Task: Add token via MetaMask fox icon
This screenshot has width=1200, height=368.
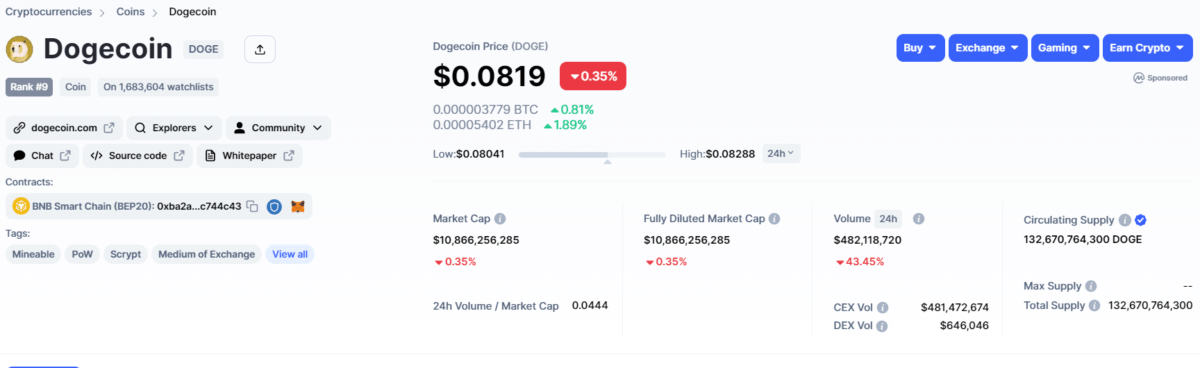Action: [298, 206]
